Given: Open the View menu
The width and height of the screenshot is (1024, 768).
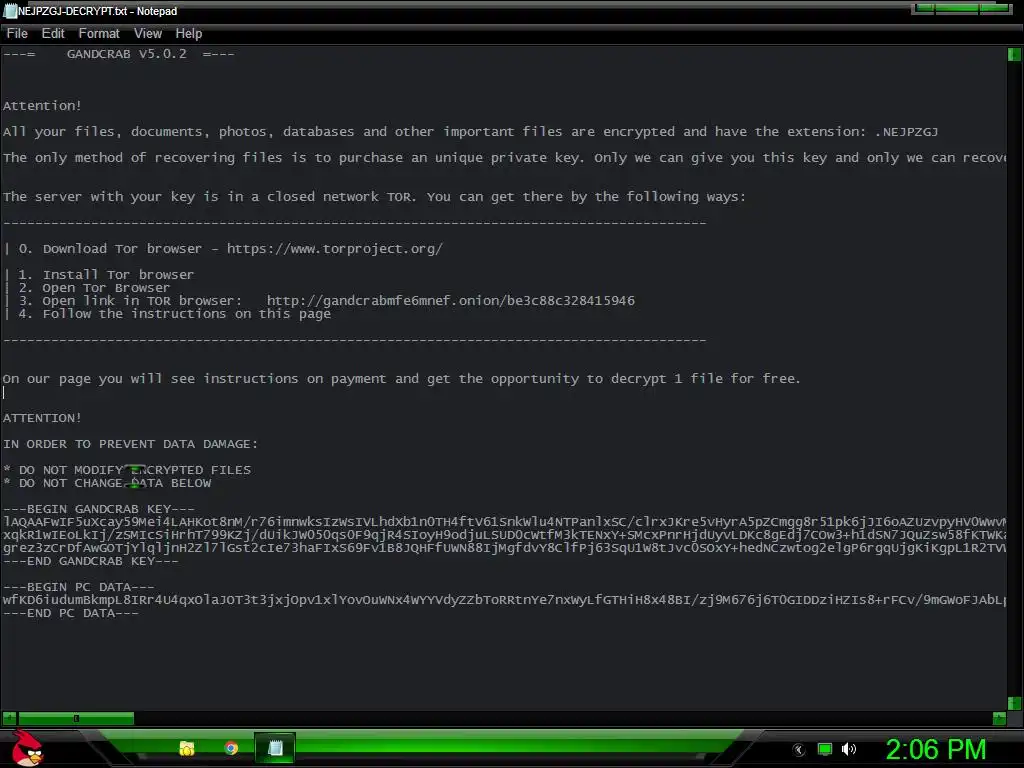Looking at the screenshot, I should pyautogui.click(x=148, y=33).
